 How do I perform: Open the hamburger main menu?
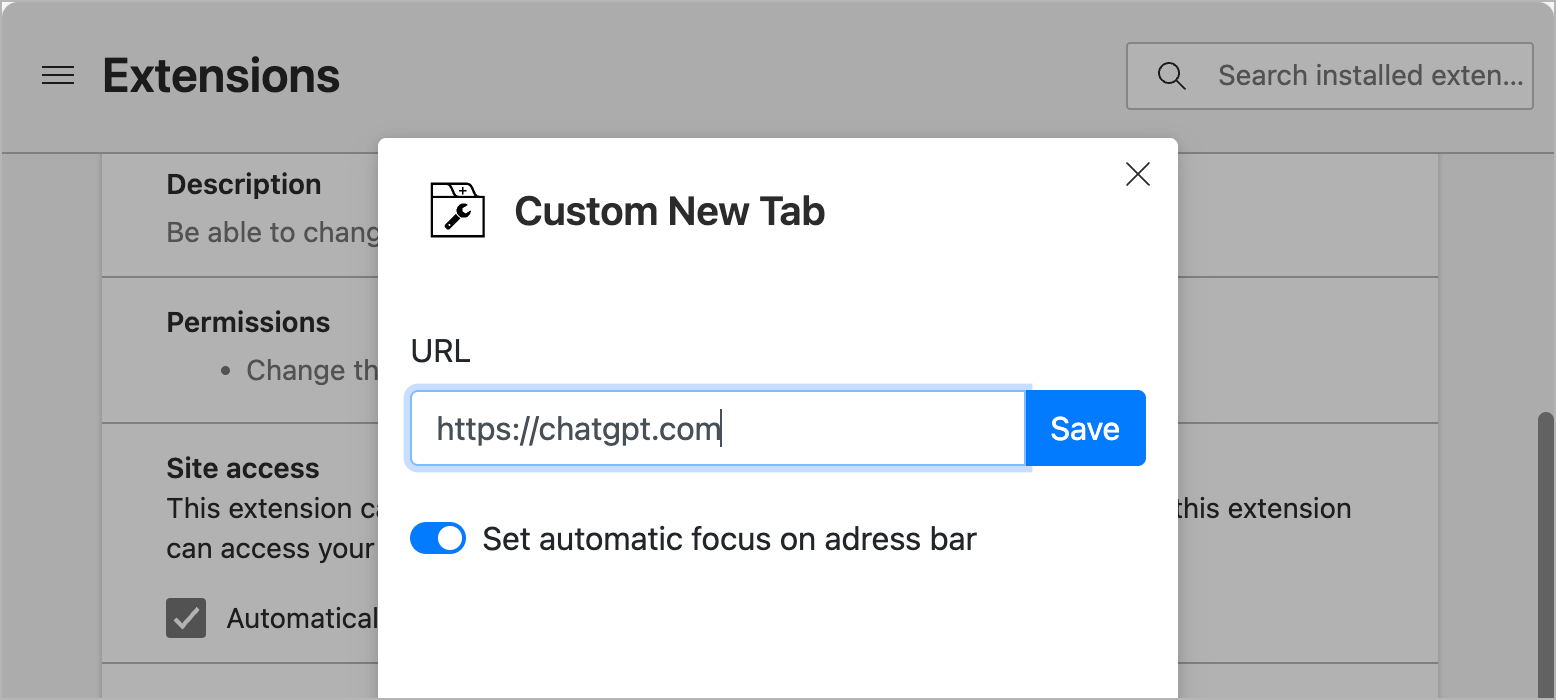58,76
